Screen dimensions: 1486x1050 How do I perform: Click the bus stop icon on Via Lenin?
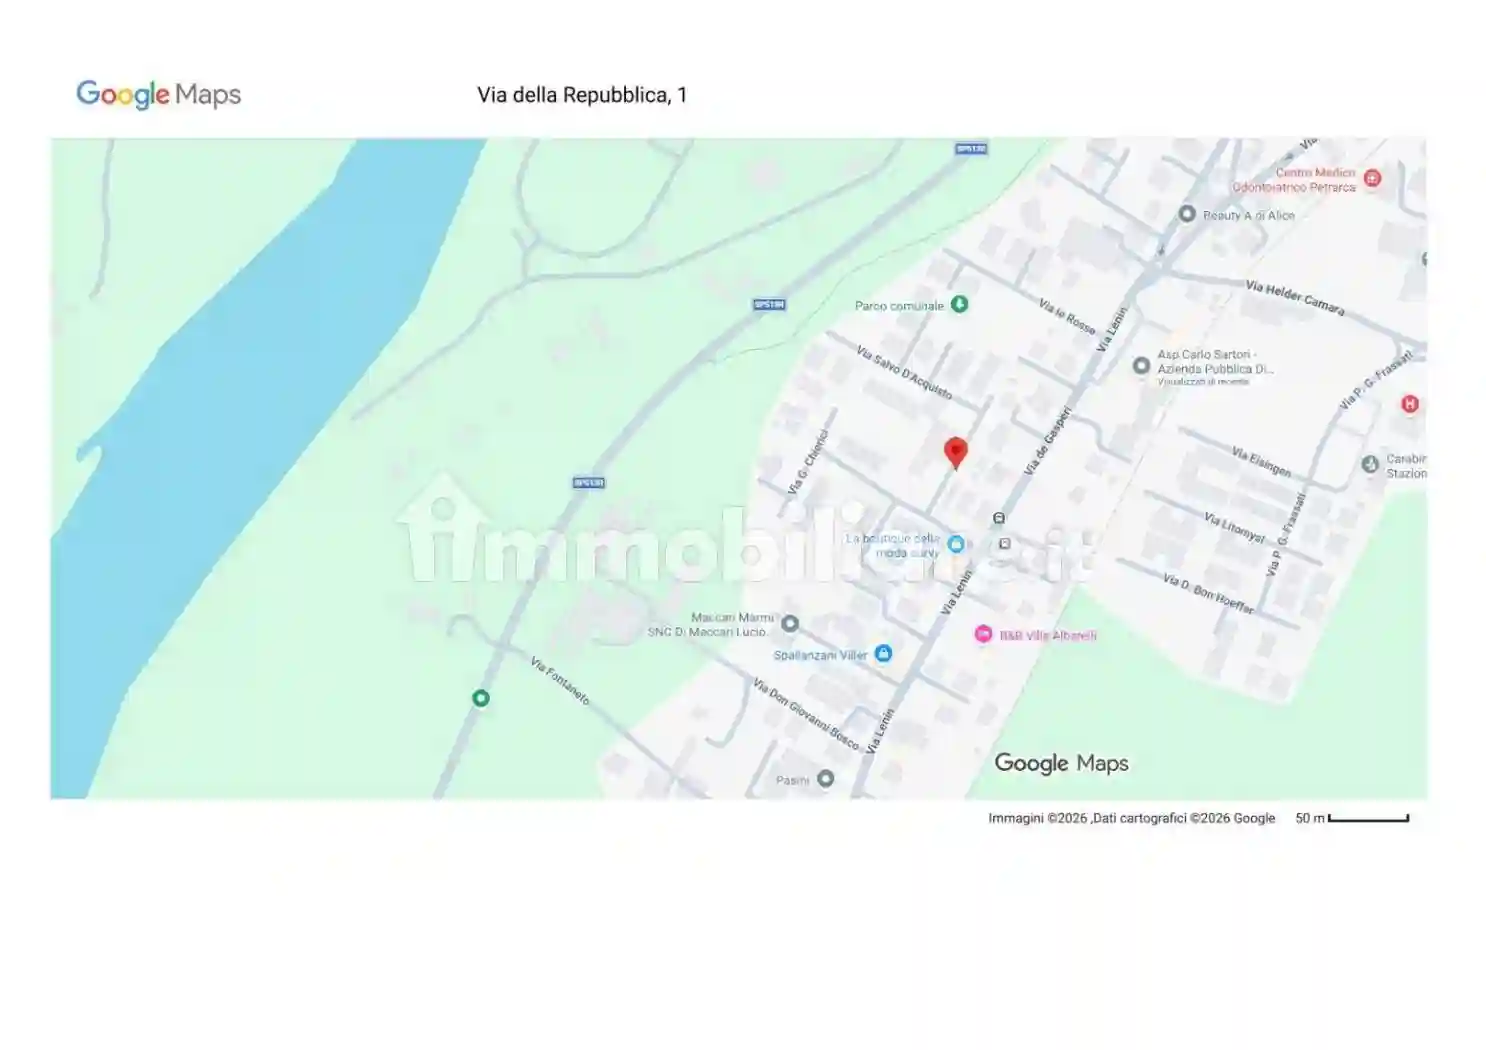coord(998,518)
